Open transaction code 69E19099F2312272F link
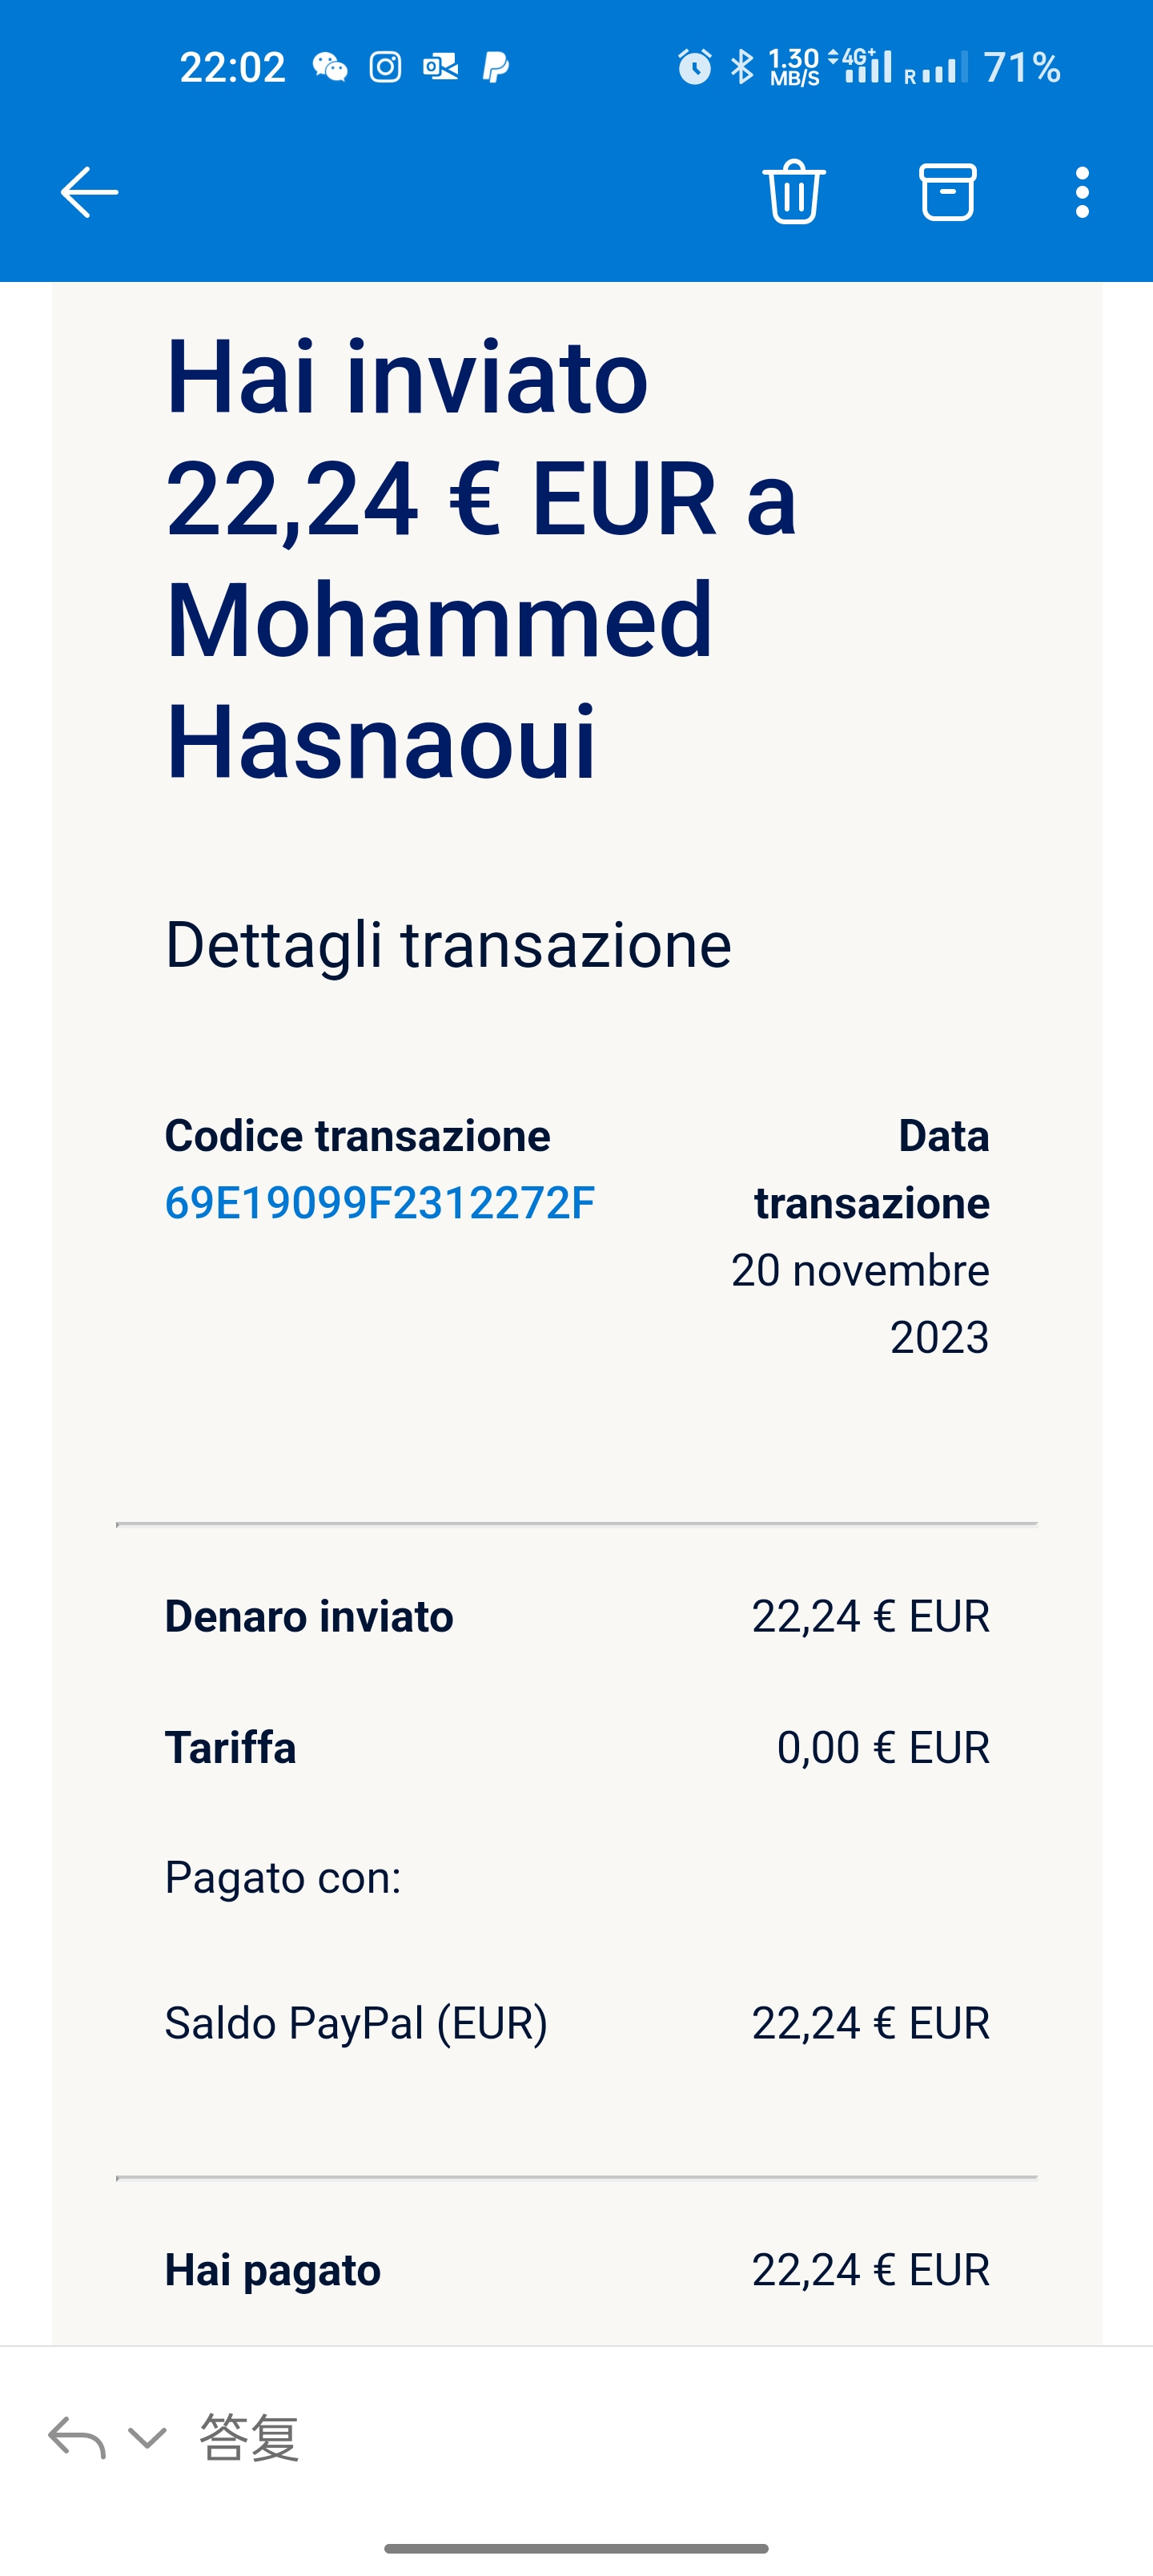The image size is (1153, 2576). point(379,1202)
